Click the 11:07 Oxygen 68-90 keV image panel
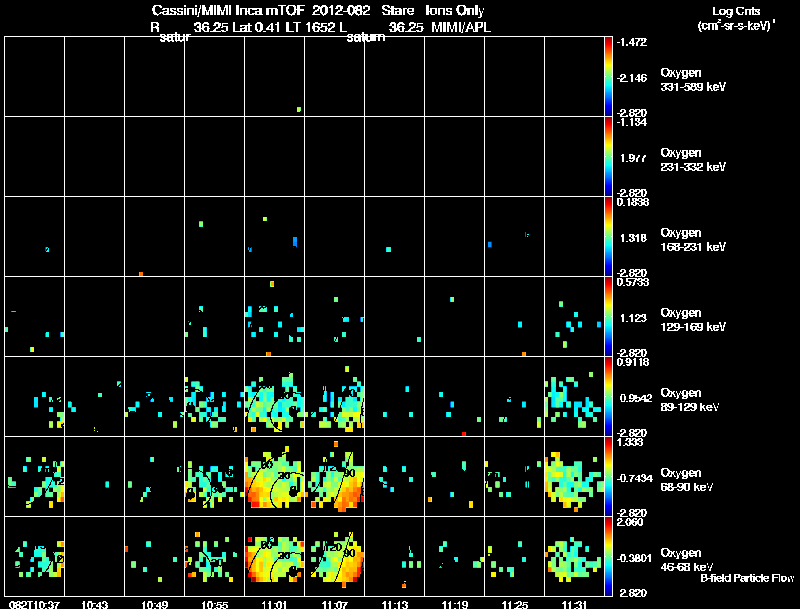The width and height of the screenshot is (800, 609). 335,476
